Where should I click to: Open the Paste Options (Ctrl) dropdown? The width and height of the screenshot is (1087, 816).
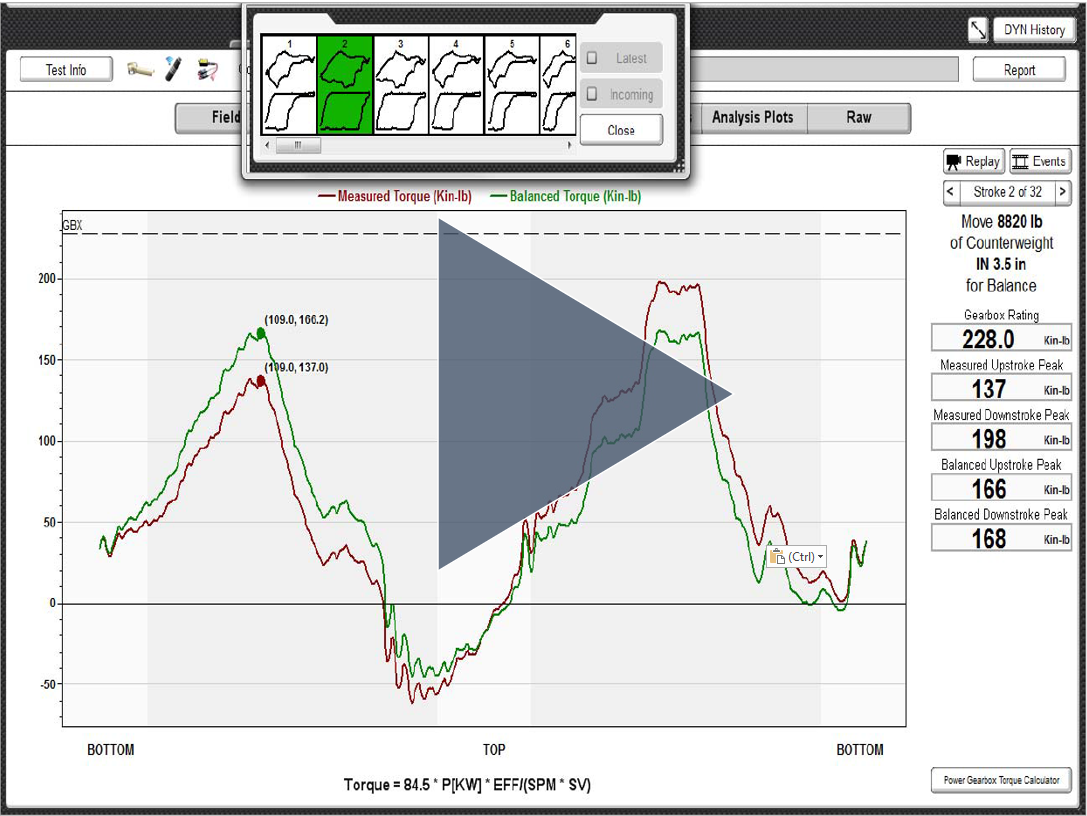point(797,557)
